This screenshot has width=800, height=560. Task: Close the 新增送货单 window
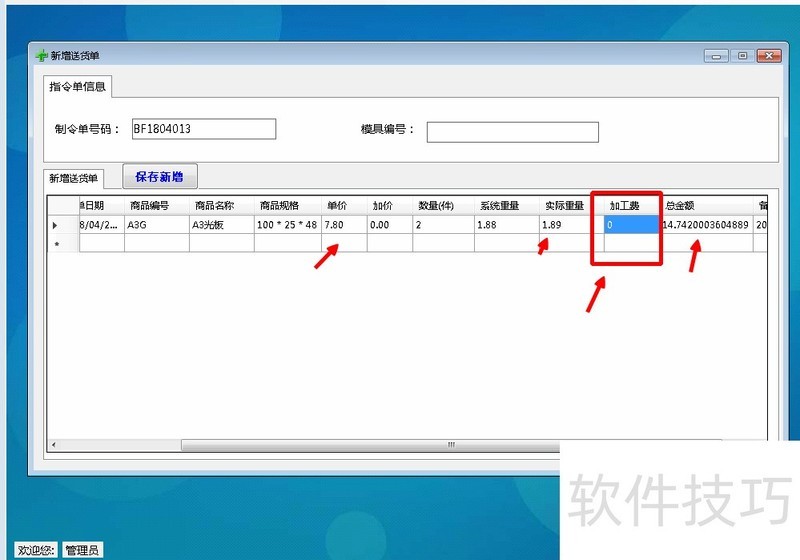(x=769, y=56)
